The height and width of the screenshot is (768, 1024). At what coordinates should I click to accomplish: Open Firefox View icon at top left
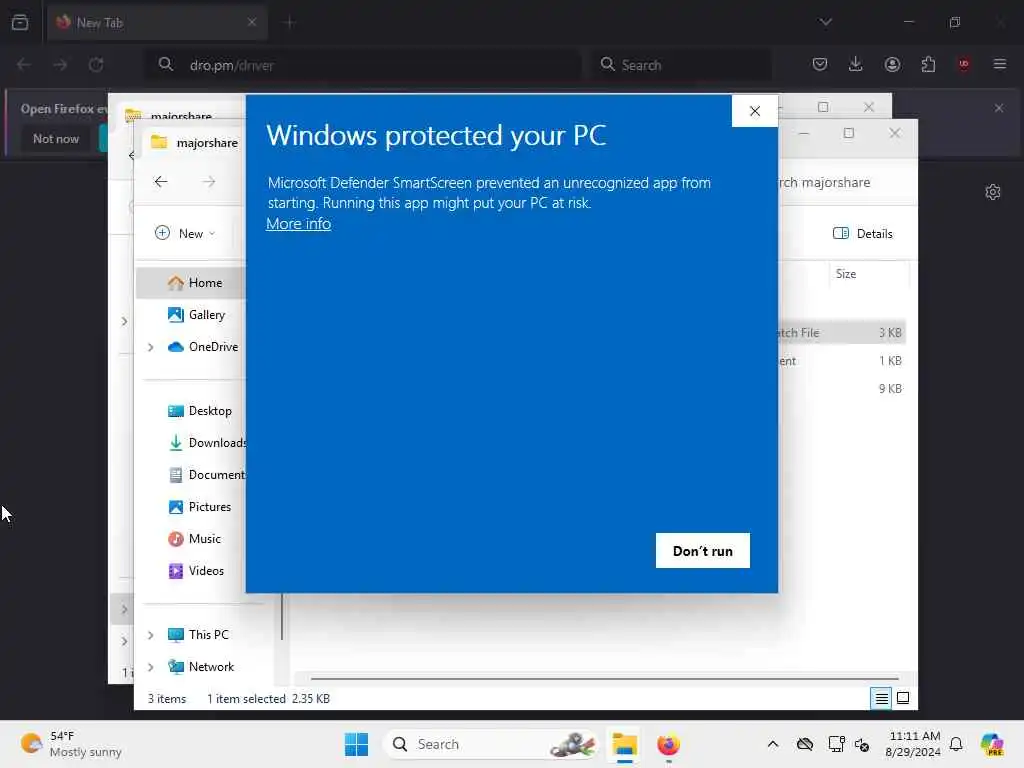pos(20,22)
